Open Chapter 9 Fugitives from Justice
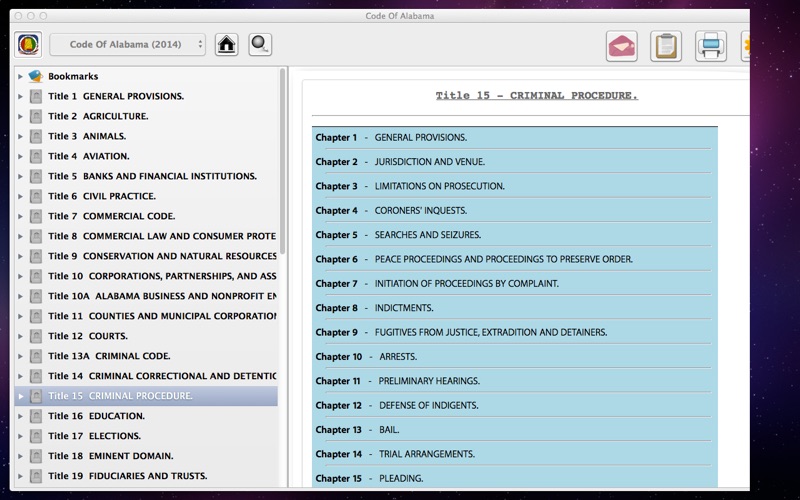Screen dimensions: 800x500 point(461,333)
